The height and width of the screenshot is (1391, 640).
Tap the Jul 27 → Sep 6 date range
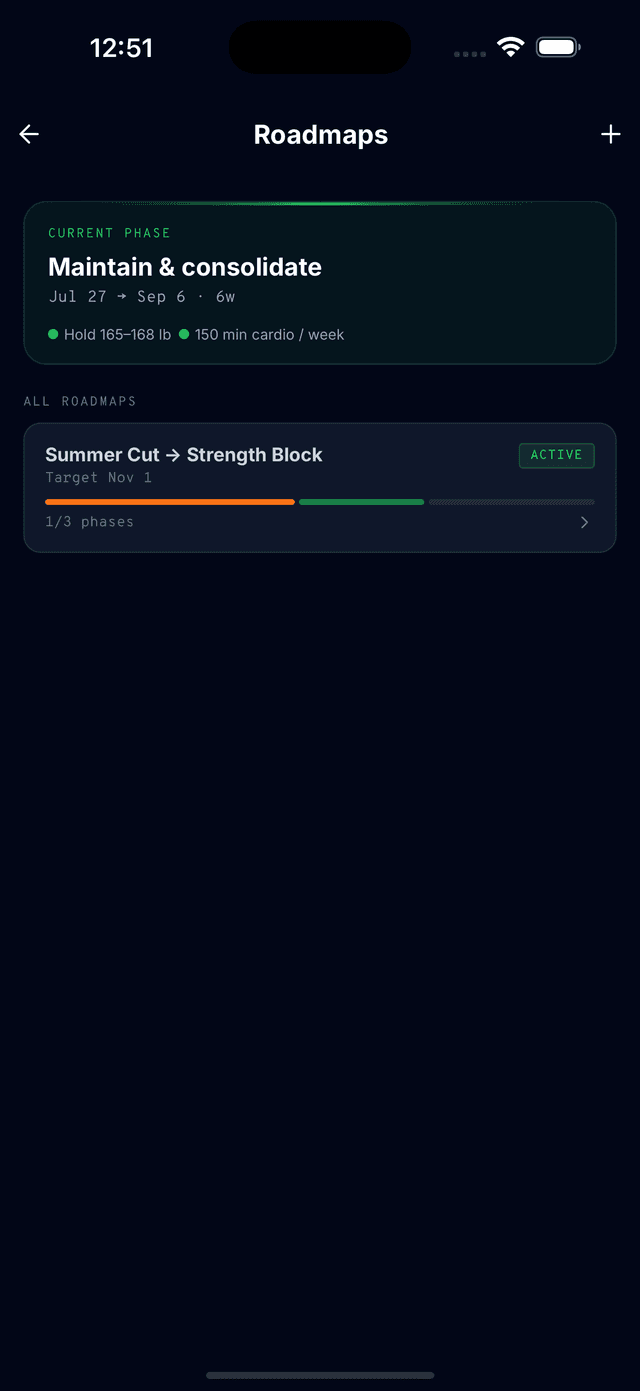[x=117, y=297]
